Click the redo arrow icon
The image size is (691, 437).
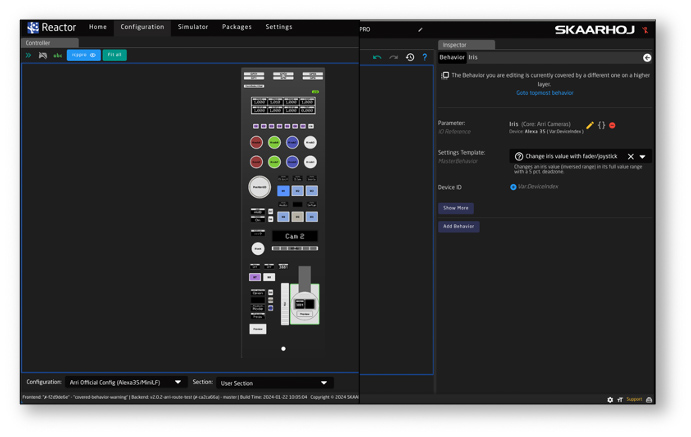(x=394, y=57)
